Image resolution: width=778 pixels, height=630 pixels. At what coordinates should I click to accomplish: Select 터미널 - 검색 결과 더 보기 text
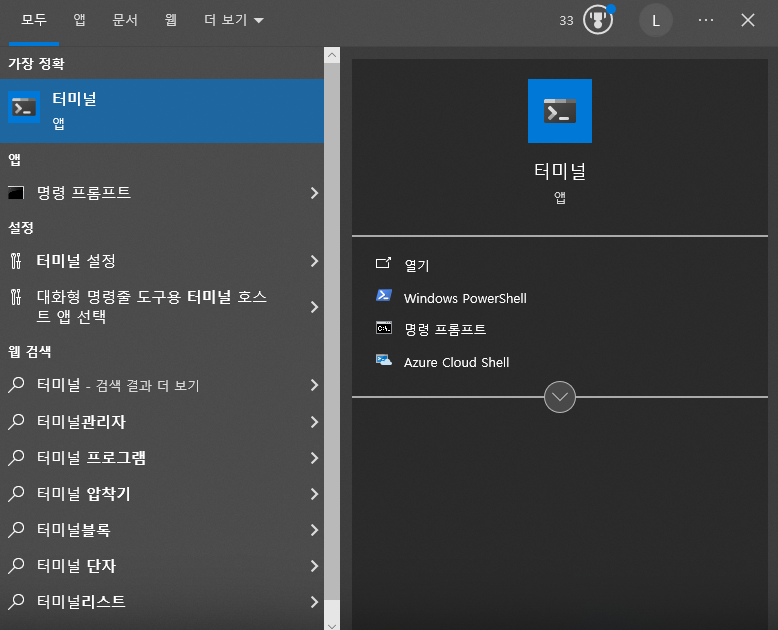118,385
